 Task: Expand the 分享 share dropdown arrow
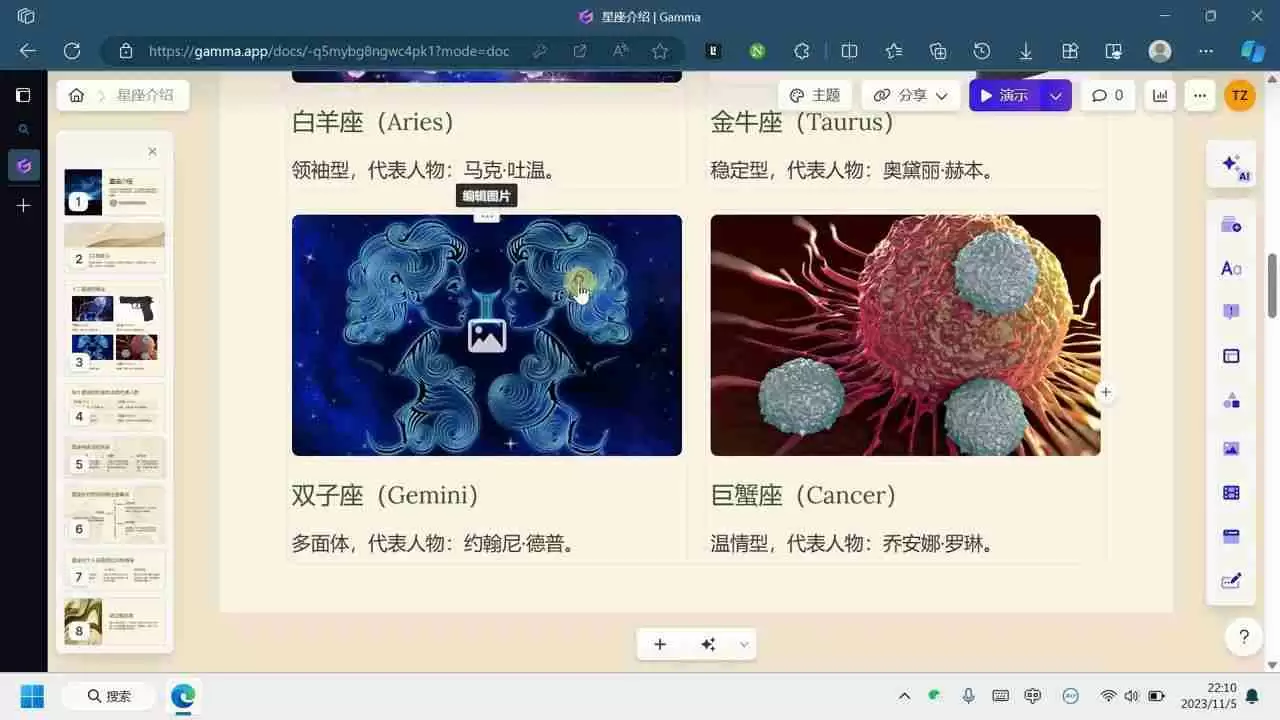(941, 95)
